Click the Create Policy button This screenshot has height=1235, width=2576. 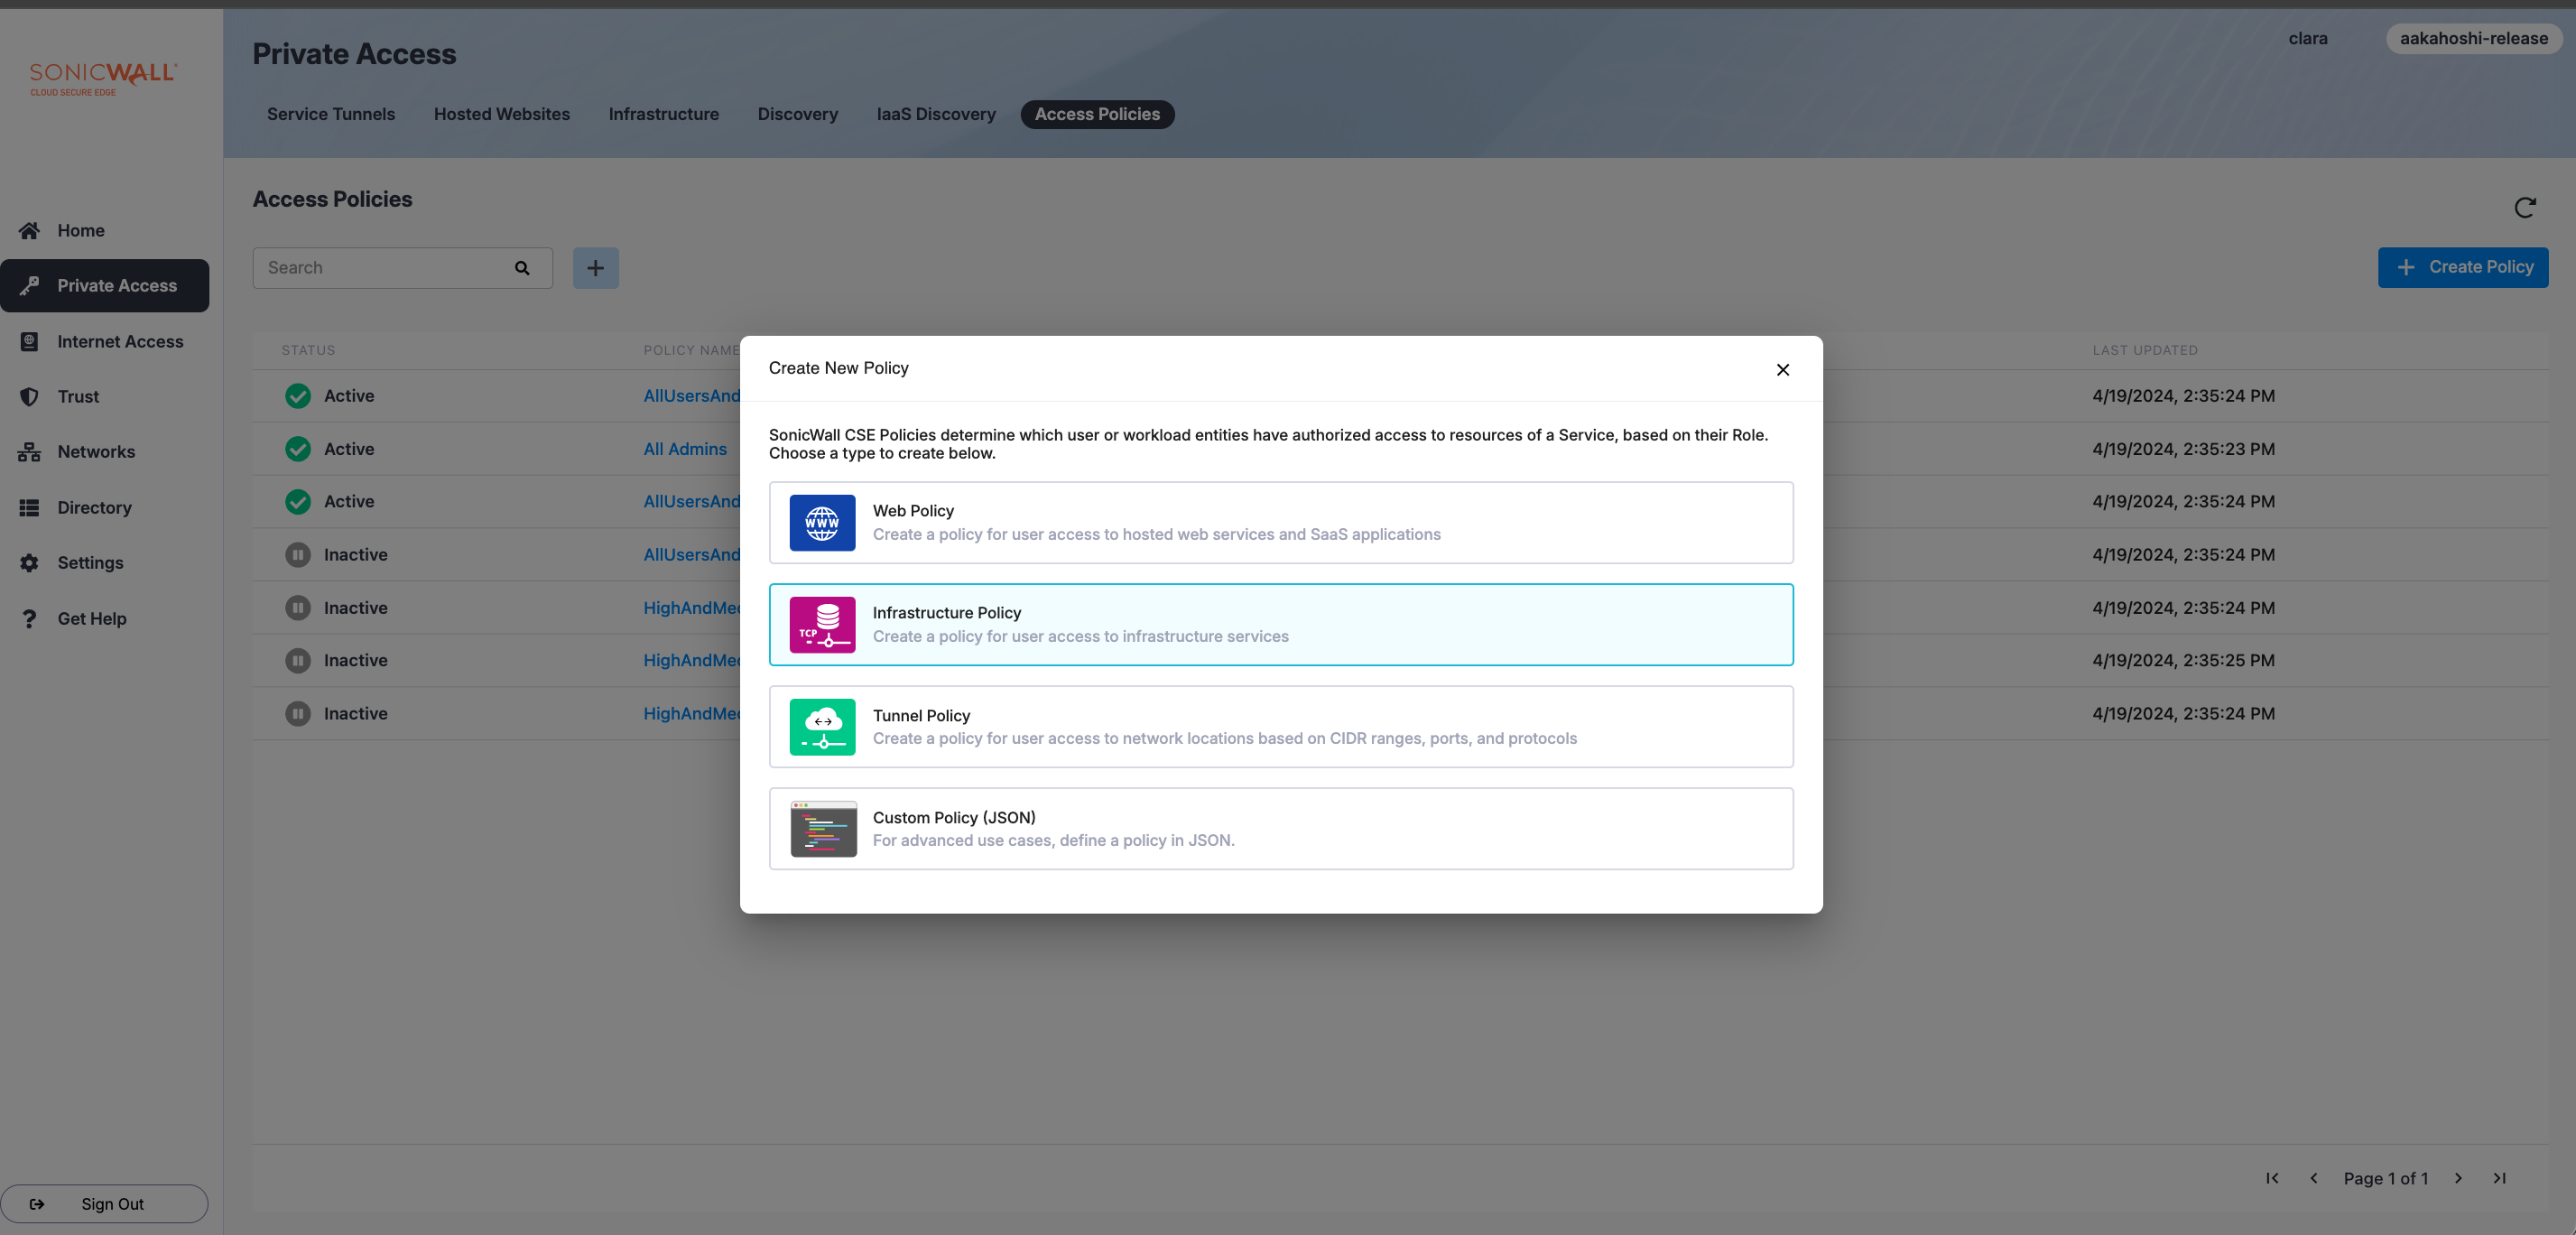(2462, 267)
